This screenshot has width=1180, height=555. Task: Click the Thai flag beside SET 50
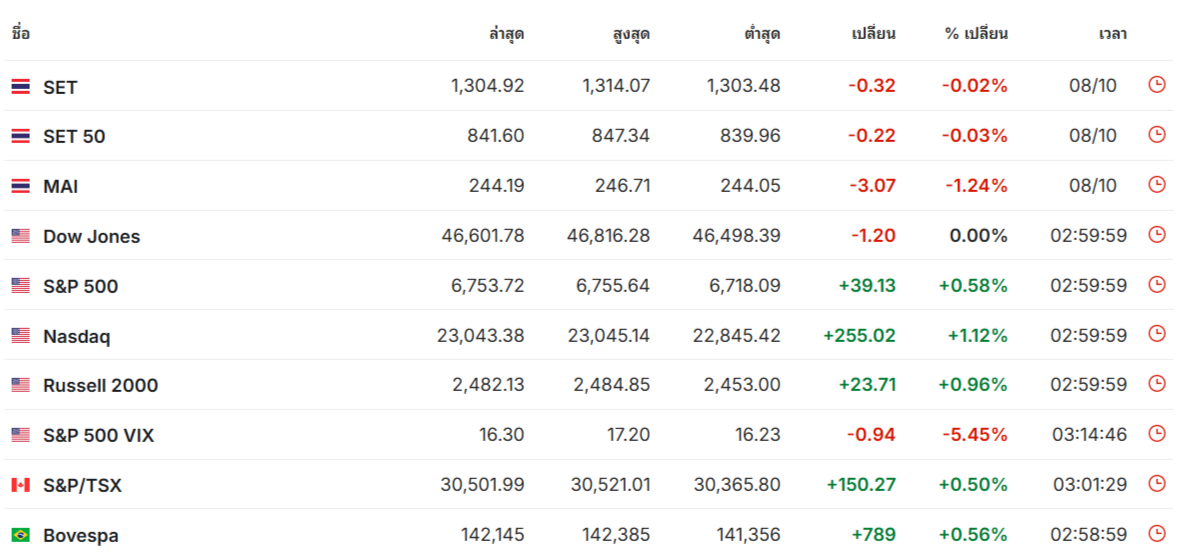point(20,136)
